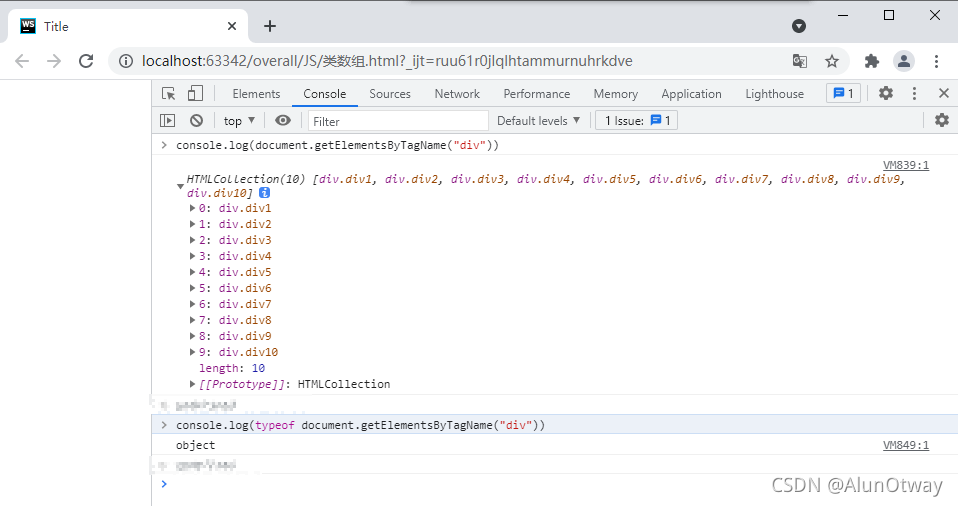Switch to the Sources tab

390,94
